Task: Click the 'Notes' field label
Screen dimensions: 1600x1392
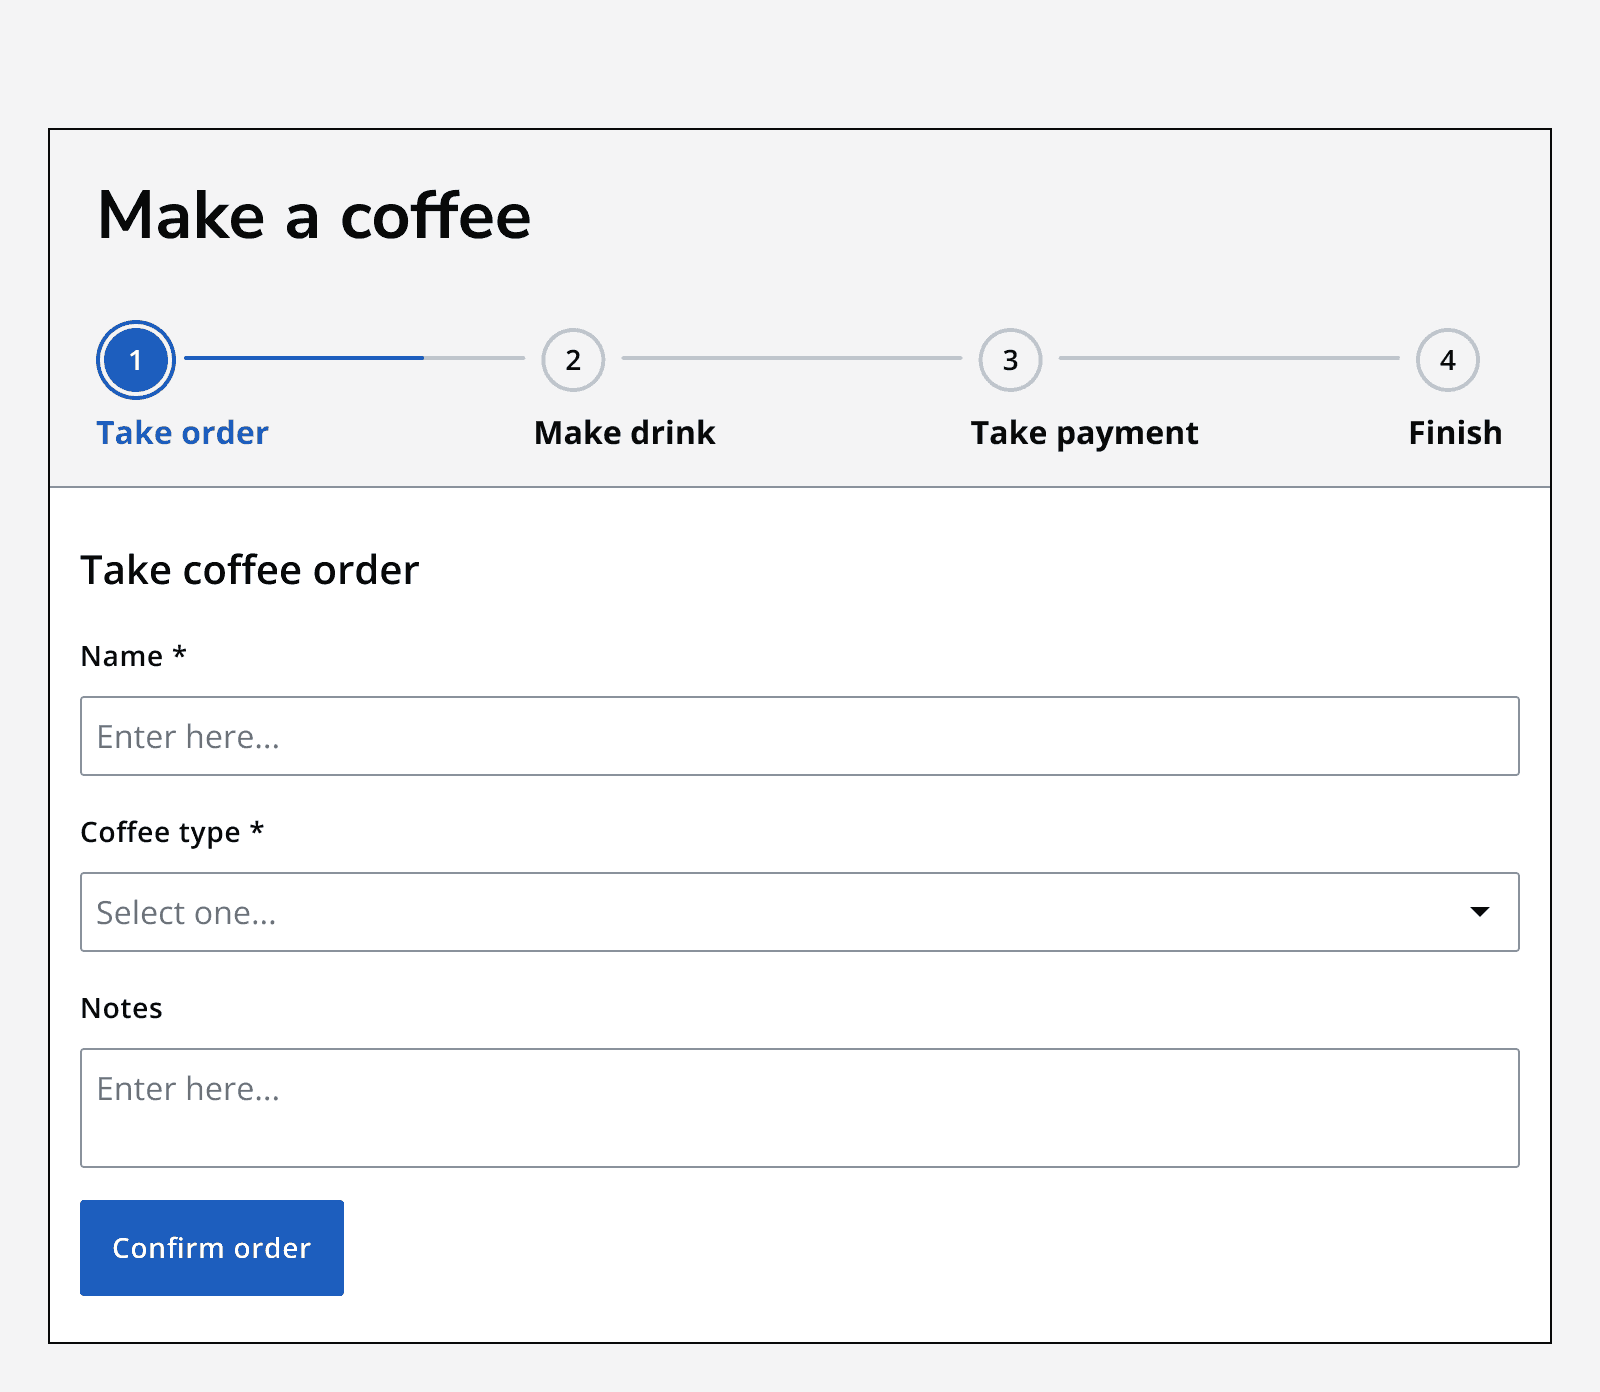Action: click(121, 1008)
